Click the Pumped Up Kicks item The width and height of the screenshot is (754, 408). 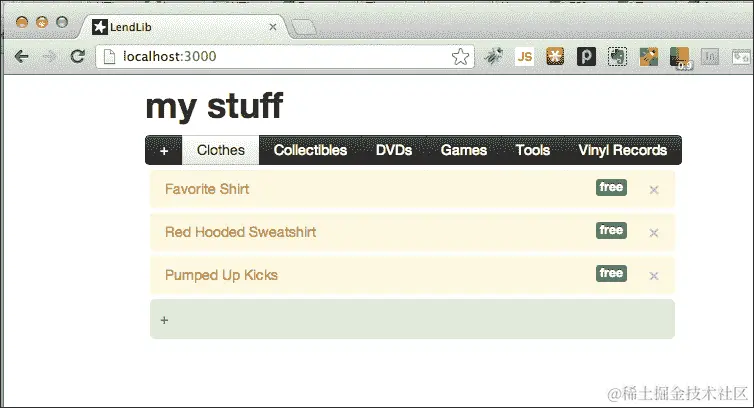tap(221, 275)
